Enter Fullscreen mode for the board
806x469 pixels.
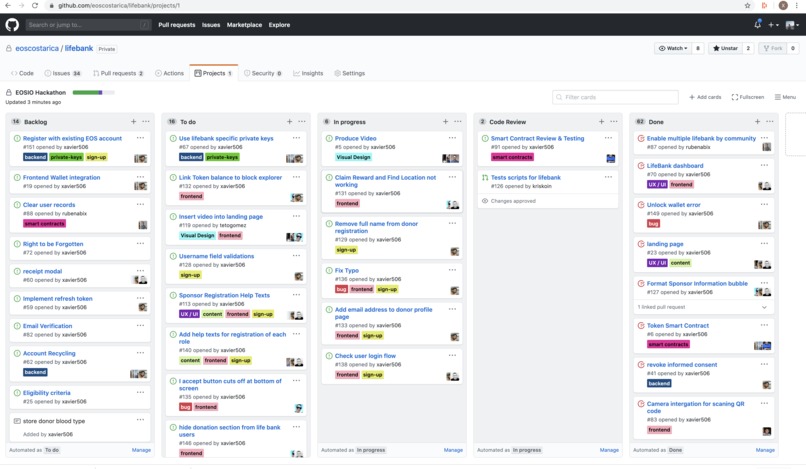click(x=747, y=97)
